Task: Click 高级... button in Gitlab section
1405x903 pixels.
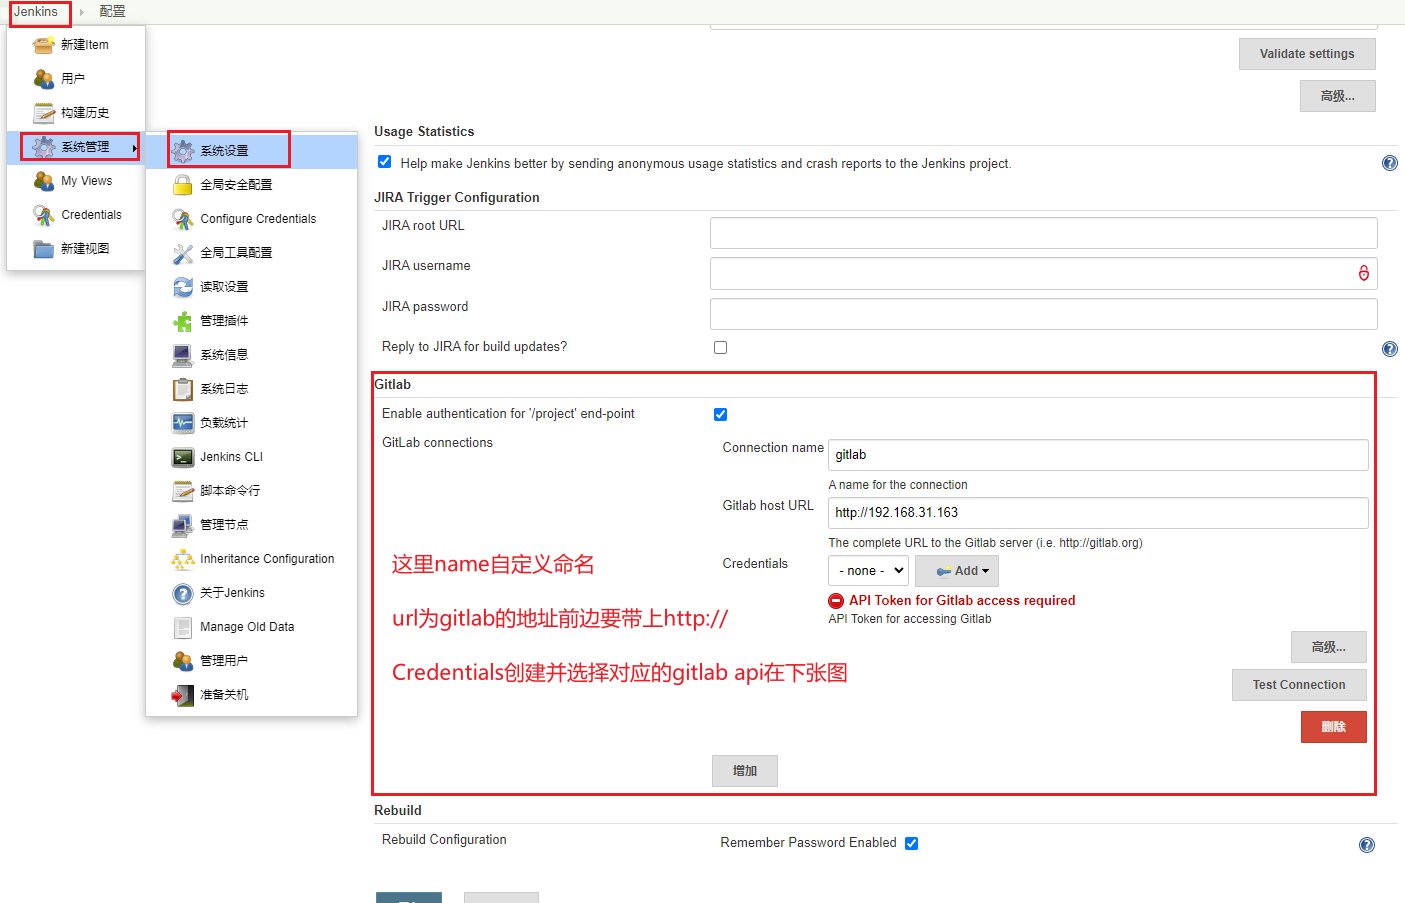Action: (1329, 647)
